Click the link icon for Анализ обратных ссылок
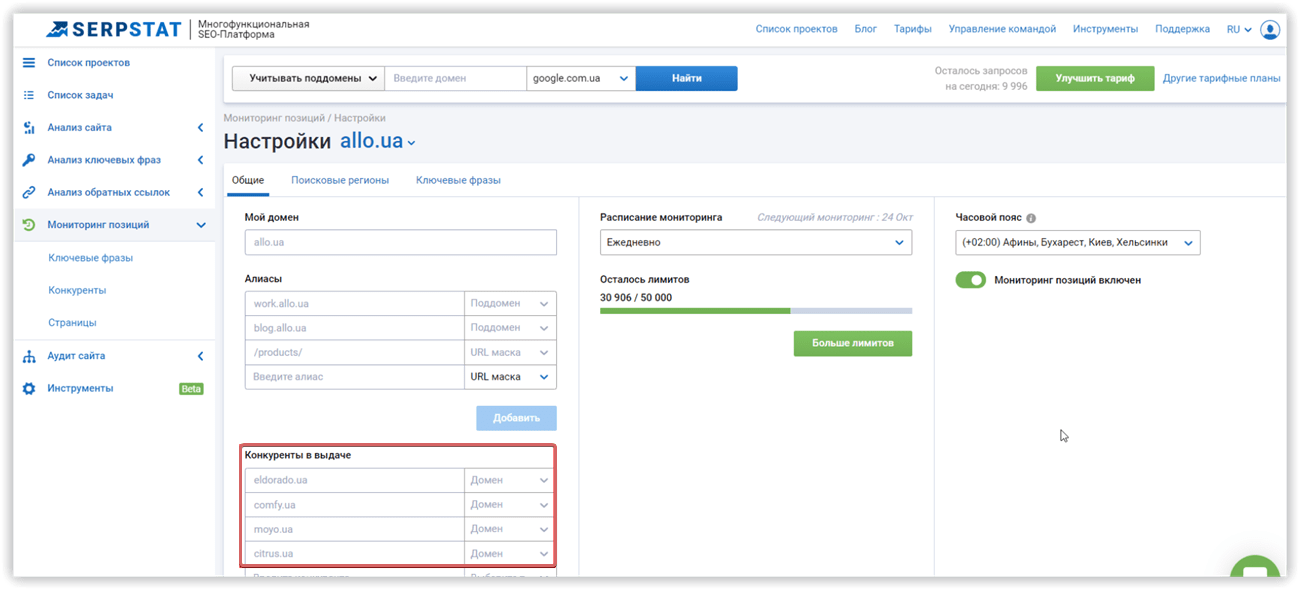This screenshot has width=1300, height=590. point(29,192)
